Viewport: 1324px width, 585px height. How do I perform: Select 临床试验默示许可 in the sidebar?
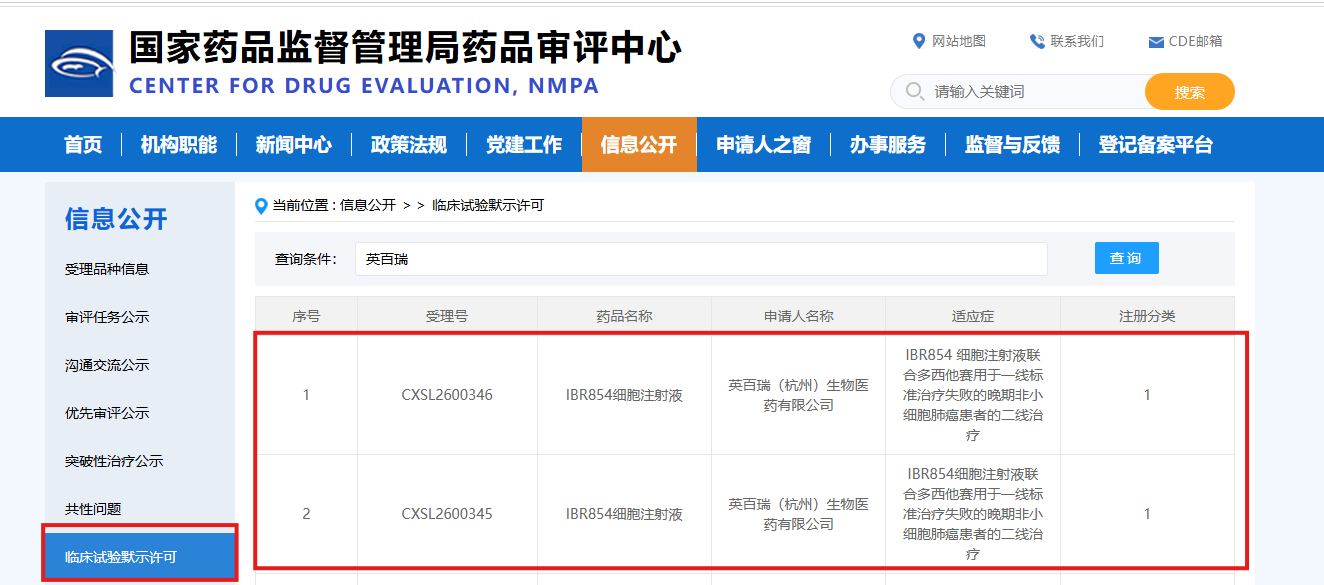click(140, 555)
